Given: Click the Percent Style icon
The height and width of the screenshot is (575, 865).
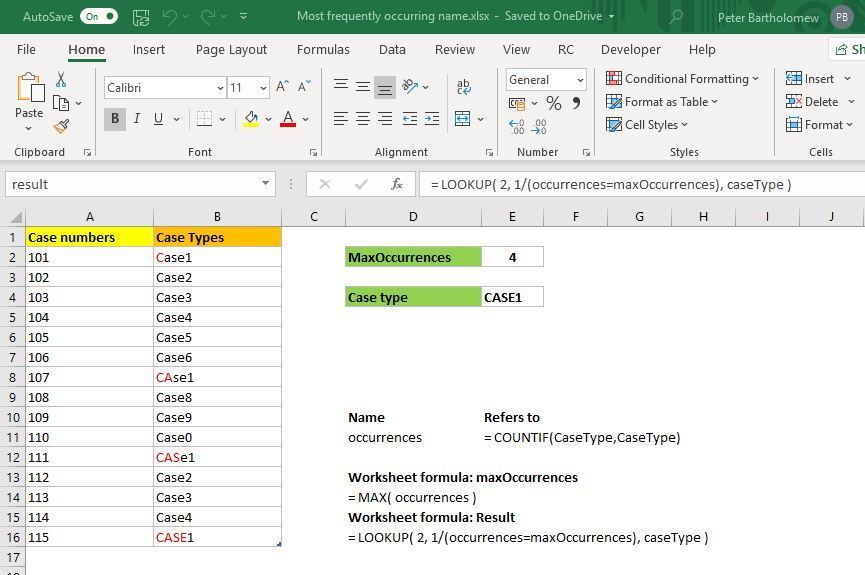Looking at the screenshot, I should click(553, 103).
